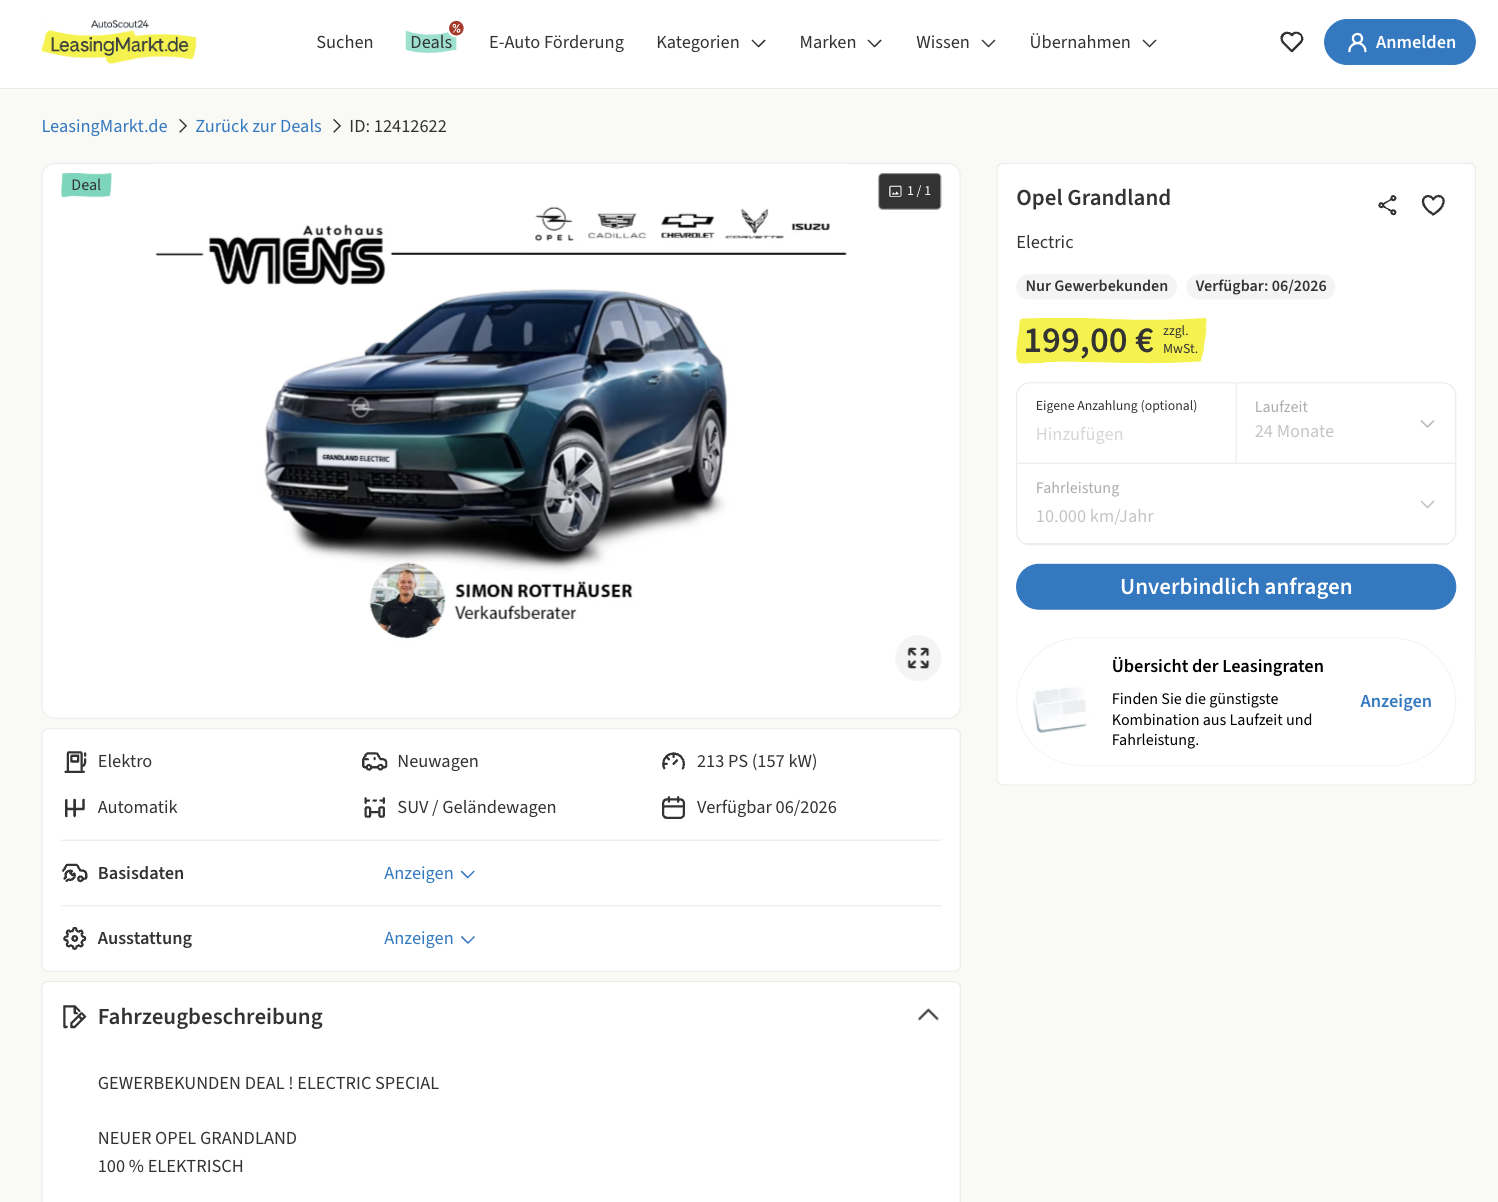Click Unverbindlich anfragen button
Image resolution: width=1498 pixels, height=1202 pixels.
coord(1235,587)
